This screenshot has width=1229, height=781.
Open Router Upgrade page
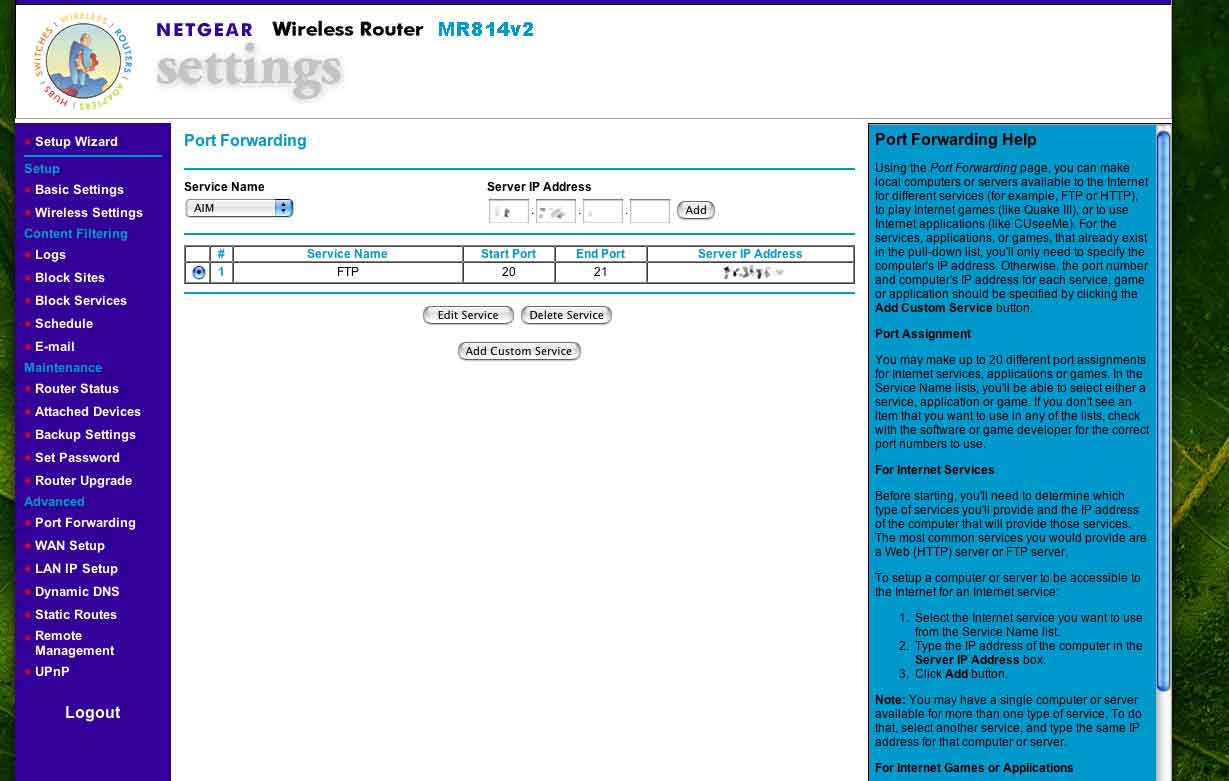click(83, 481)
